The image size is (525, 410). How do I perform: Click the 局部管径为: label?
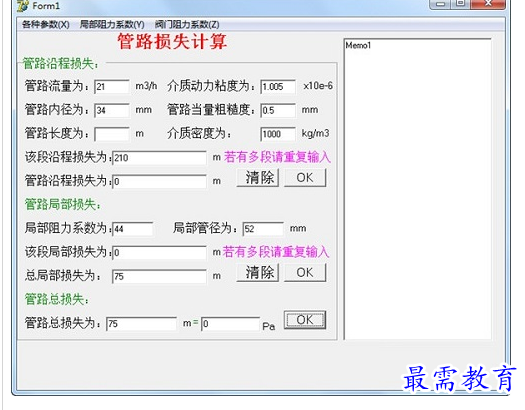point(206,228)
